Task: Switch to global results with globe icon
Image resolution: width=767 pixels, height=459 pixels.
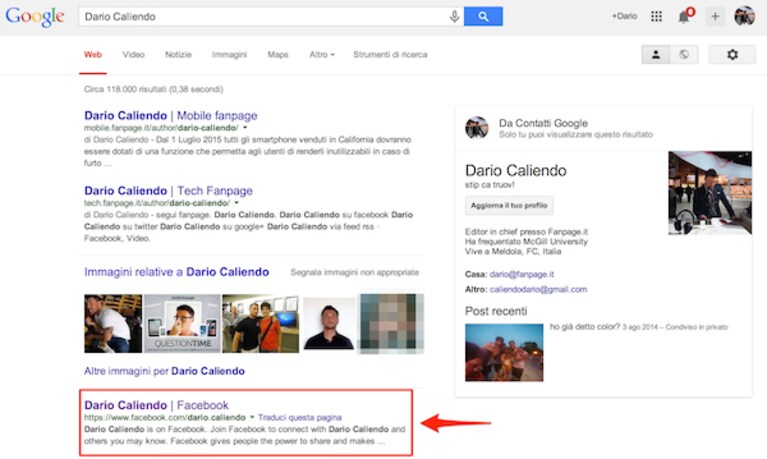Action: tap(684, 55)
